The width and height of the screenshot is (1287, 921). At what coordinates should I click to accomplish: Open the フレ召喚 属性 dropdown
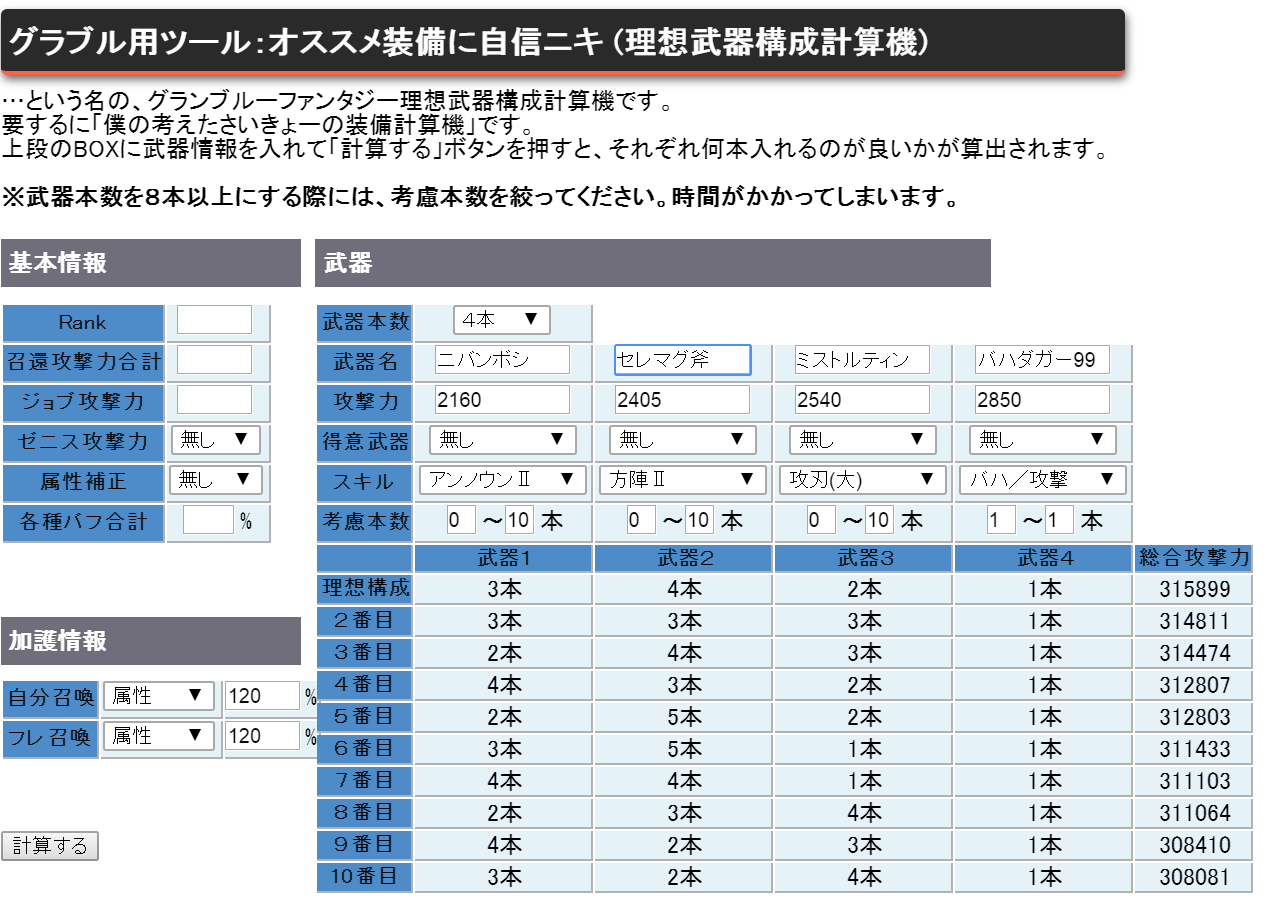159,736
